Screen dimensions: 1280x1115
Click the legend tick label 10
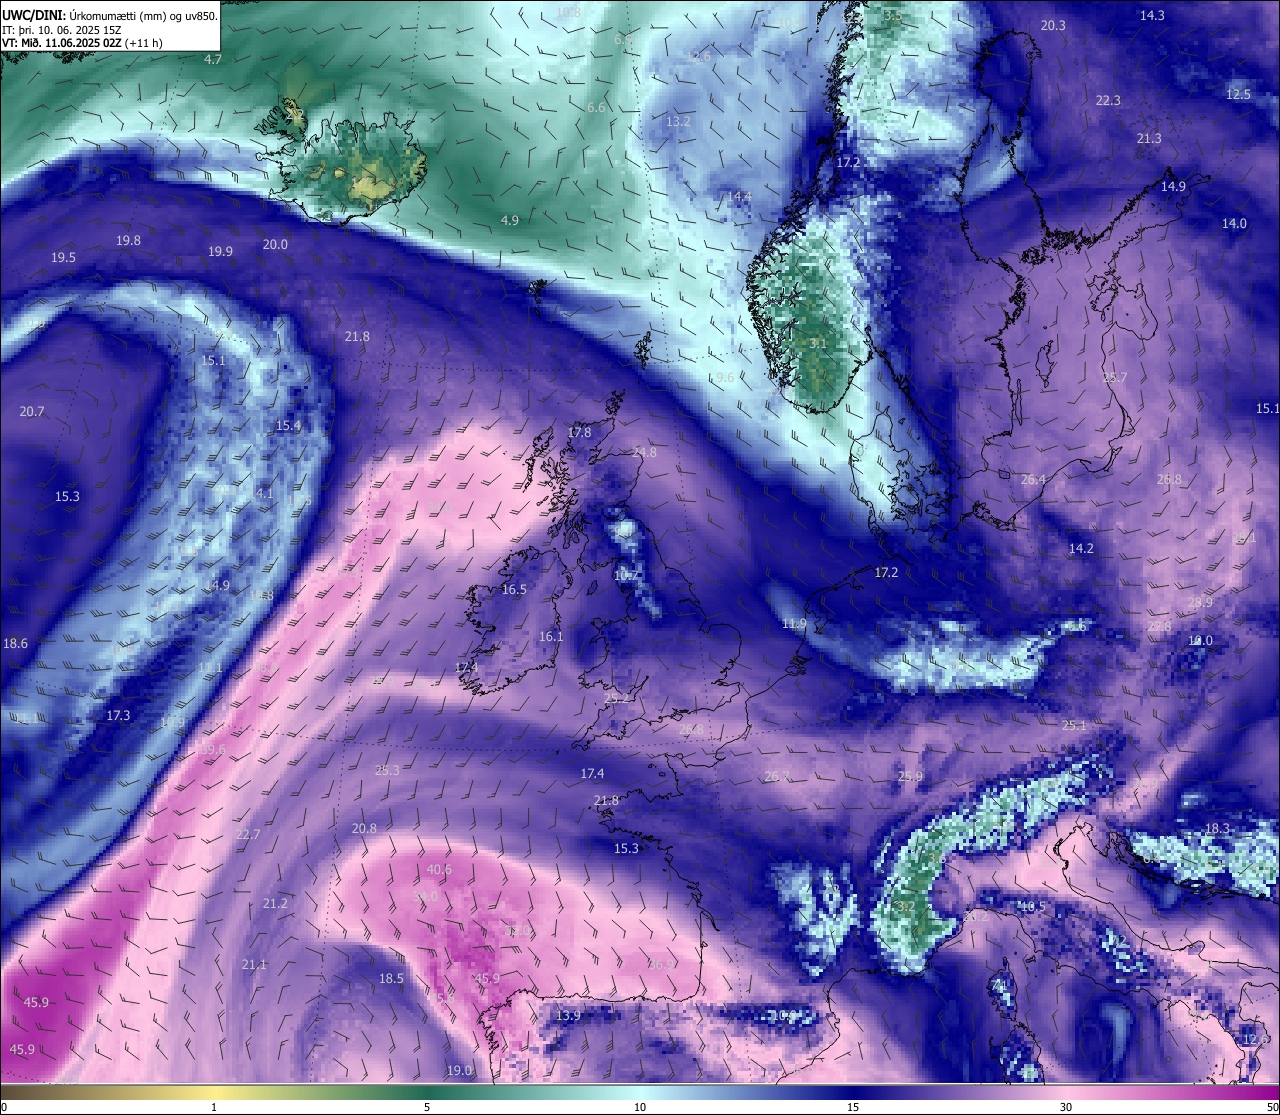[x=640, y=1107]
